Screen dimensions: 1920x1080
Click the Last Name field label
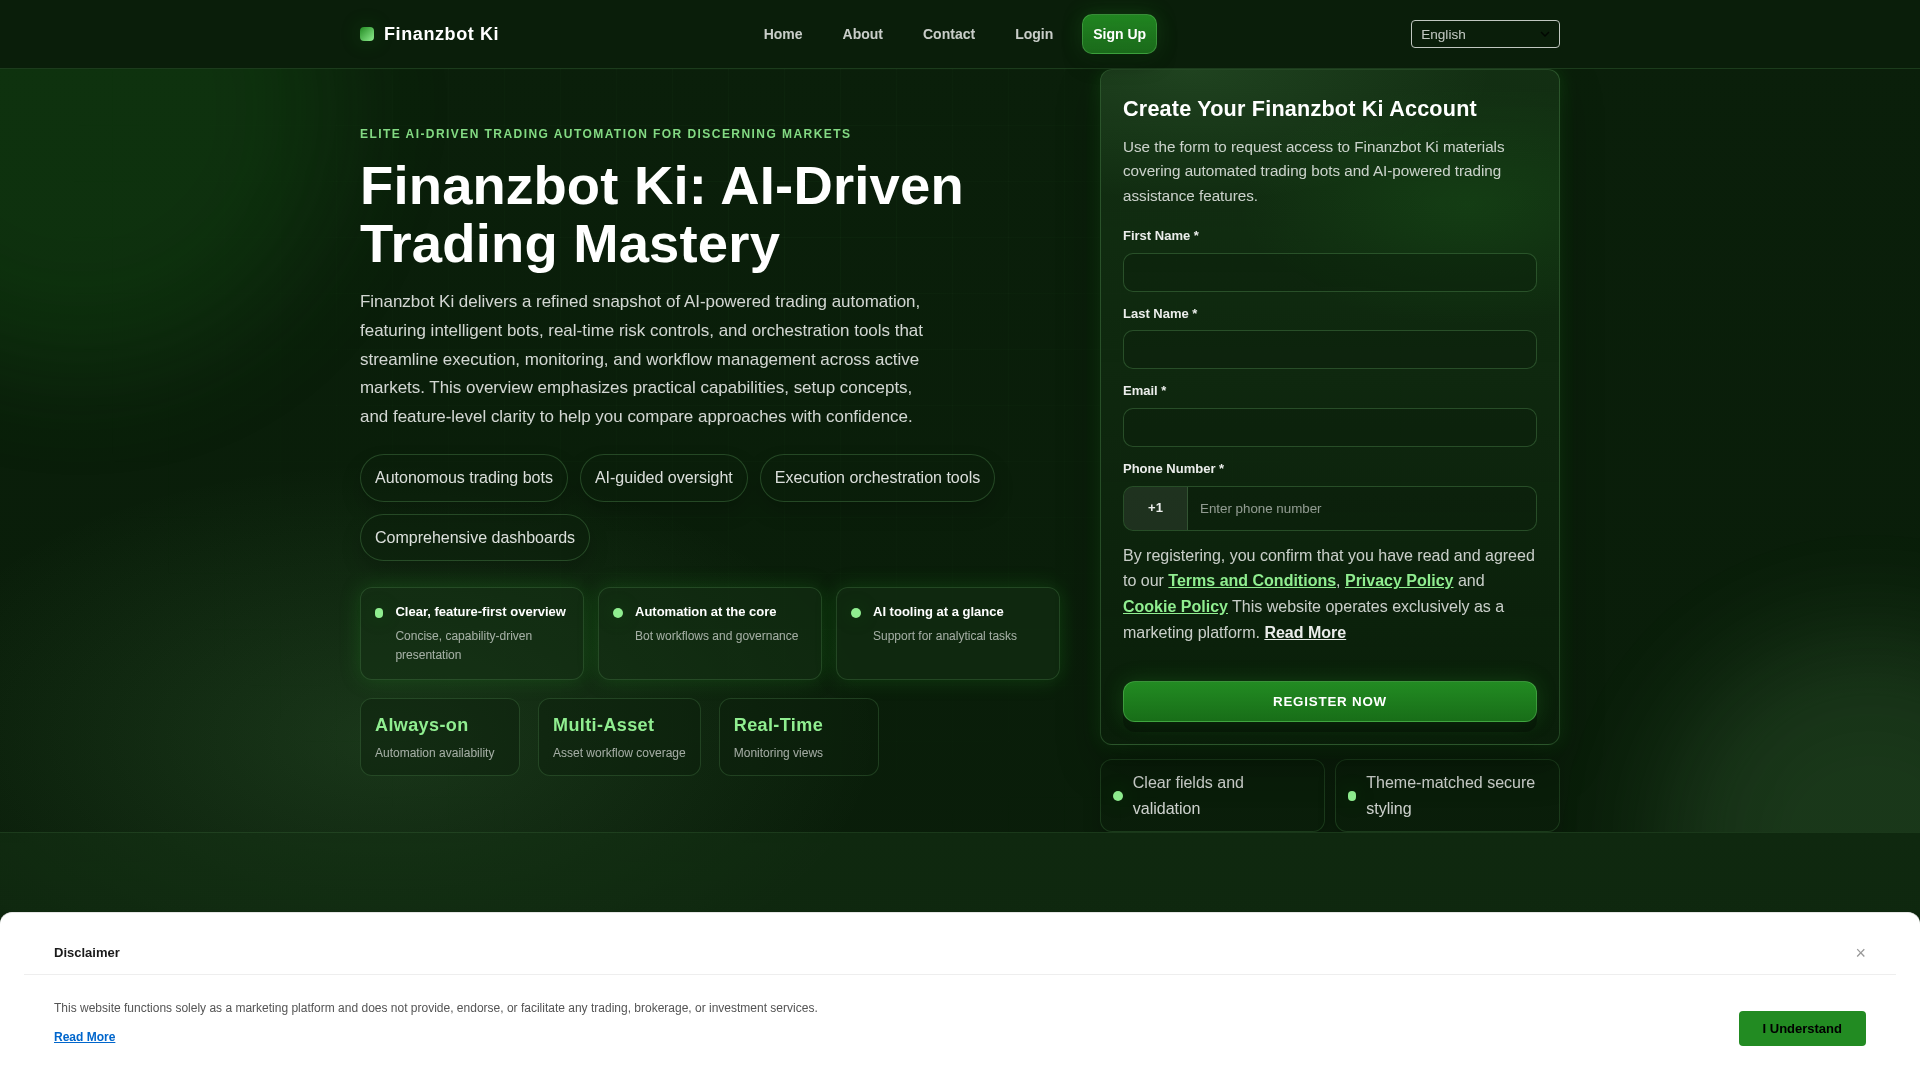[1160, 314]
